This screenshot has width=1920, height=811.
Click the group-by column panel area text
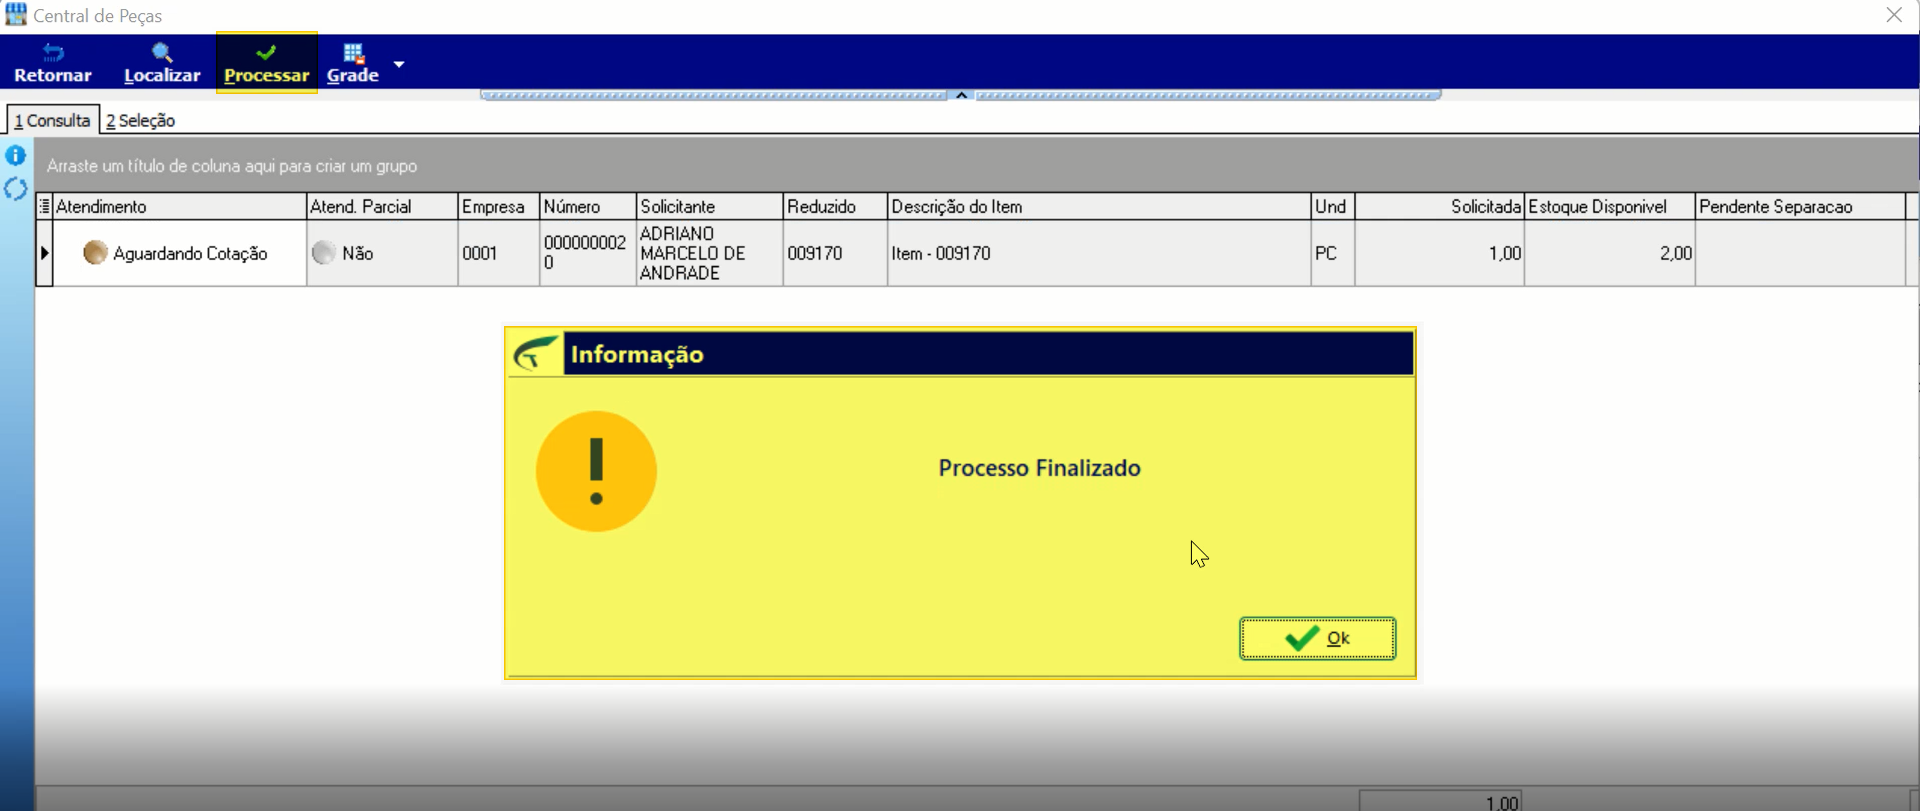click(x=232, y=166)
